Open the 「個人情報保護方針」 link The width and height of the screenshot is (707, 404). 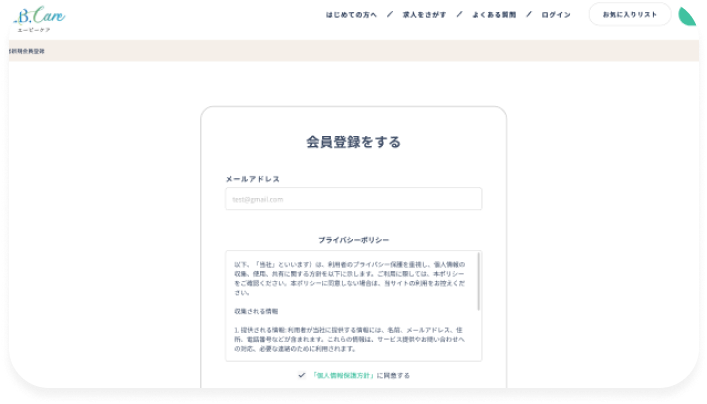pos(343,376)
